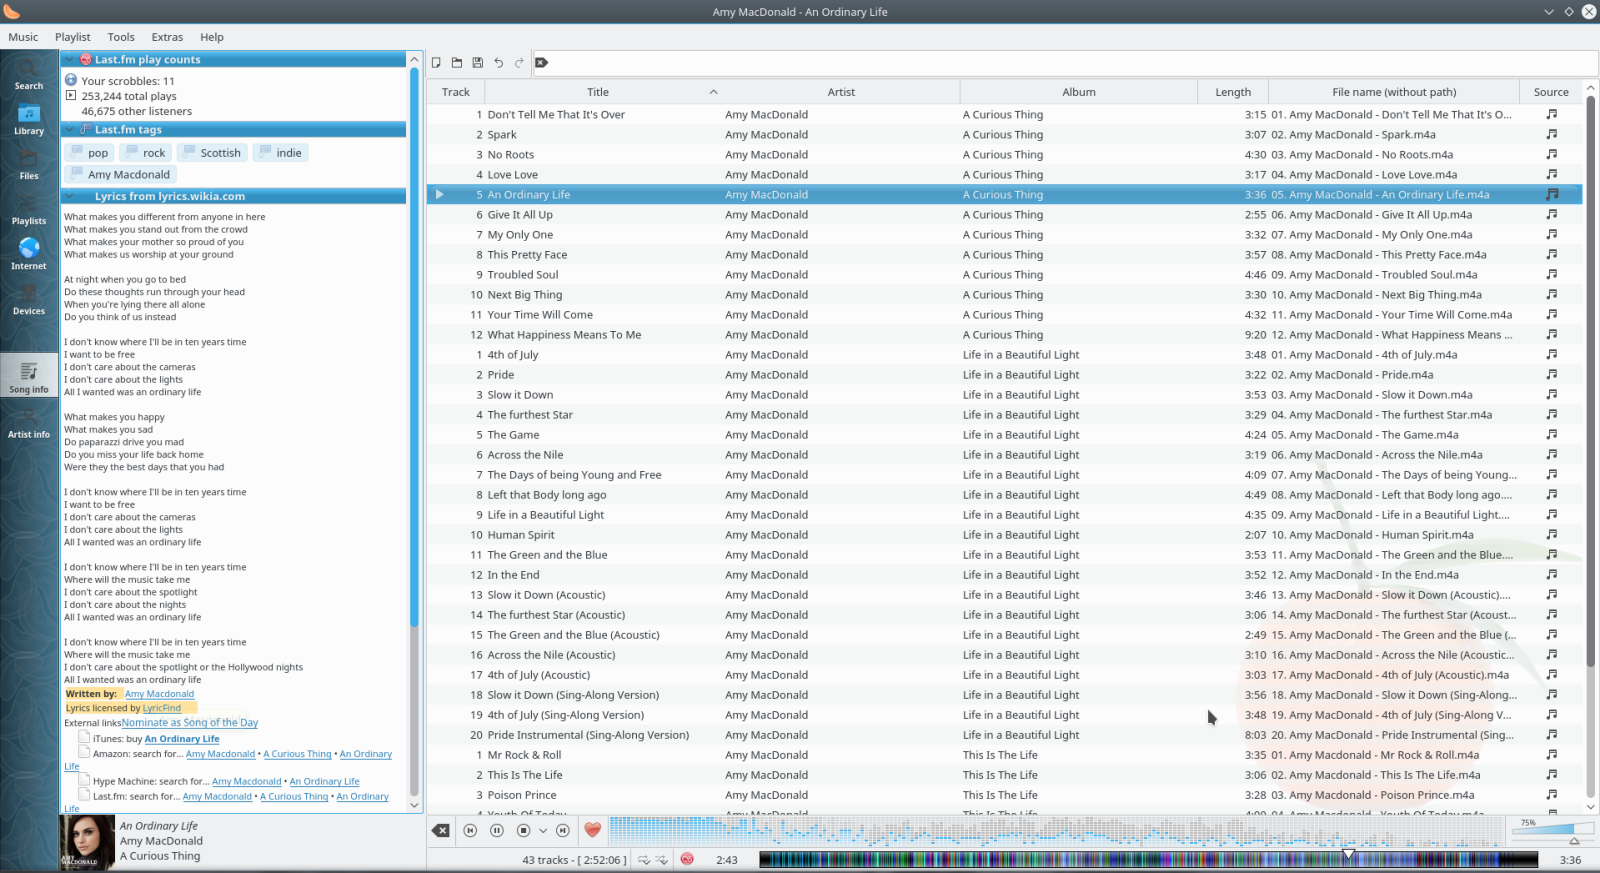Screen dimensions: 1600x873
Task: Click the Last.fm icon in play counts header
Action: (86, 59)
